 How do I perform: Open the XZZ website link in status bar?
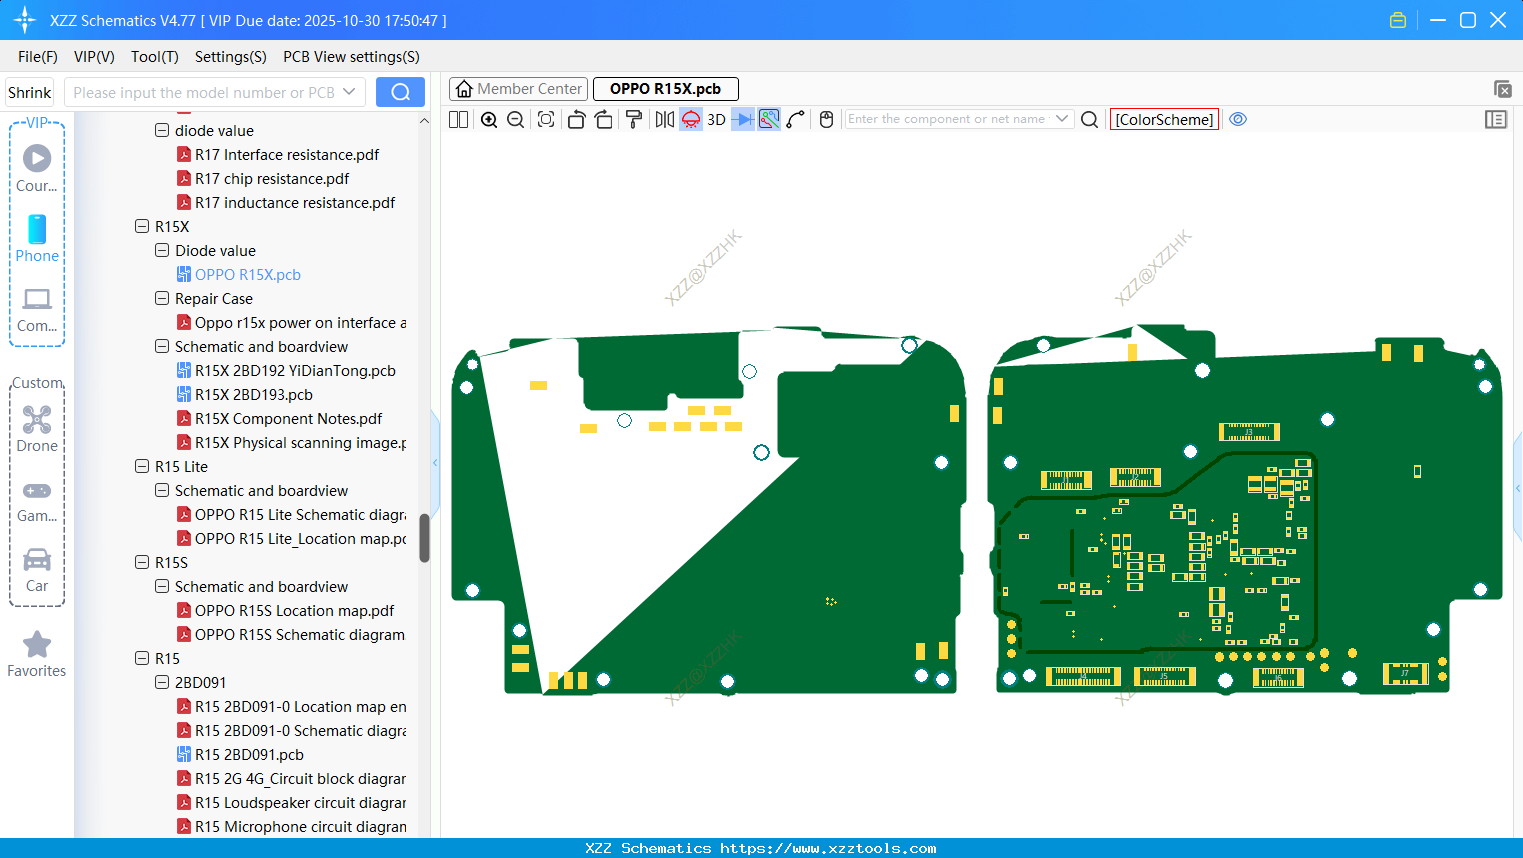tap(828, 848)
